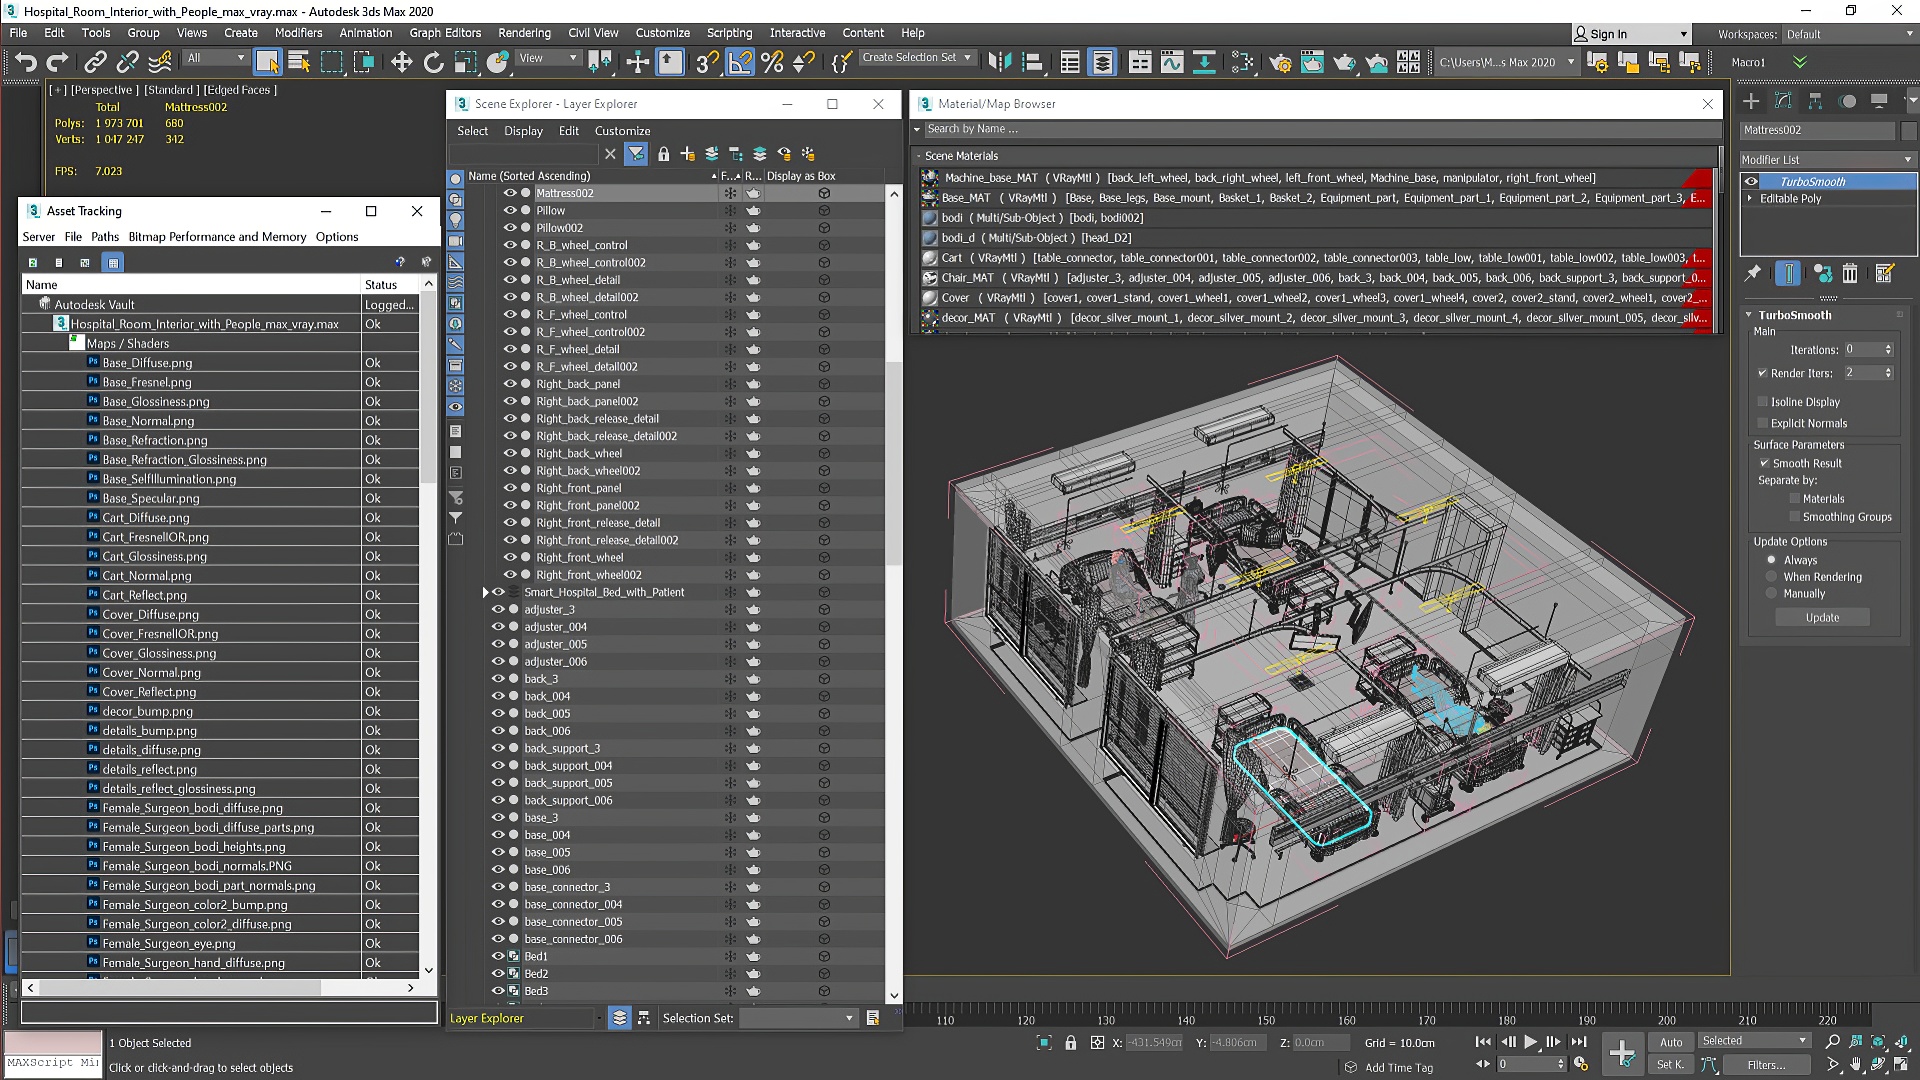1920x1080 pixels.
Task: Uncheck the Render Iters checkbox
Action: (1763, 373)
